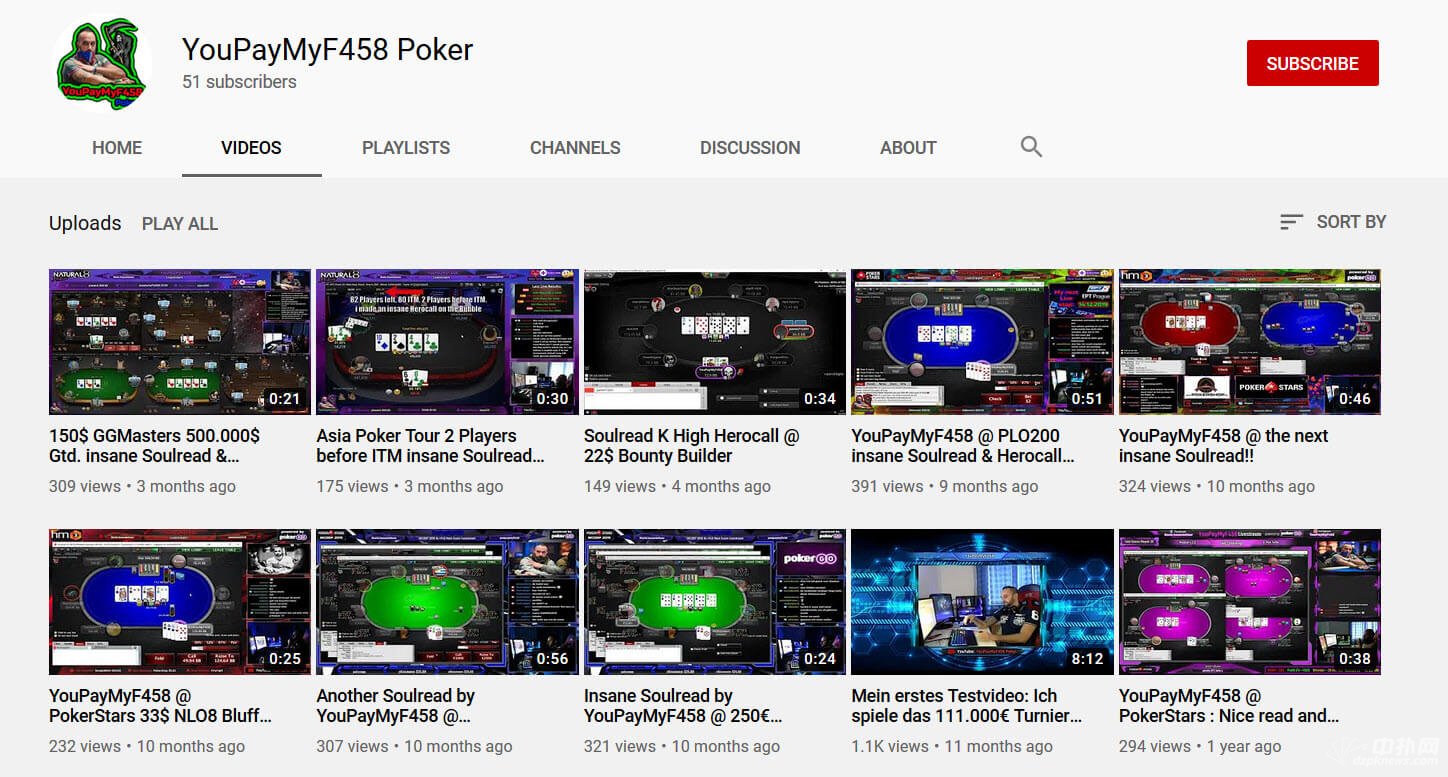Viewport: 1448px width, 777px height.
Task: Open the 'next insane Soulread!!' video title
Action: pos(1224,446)
